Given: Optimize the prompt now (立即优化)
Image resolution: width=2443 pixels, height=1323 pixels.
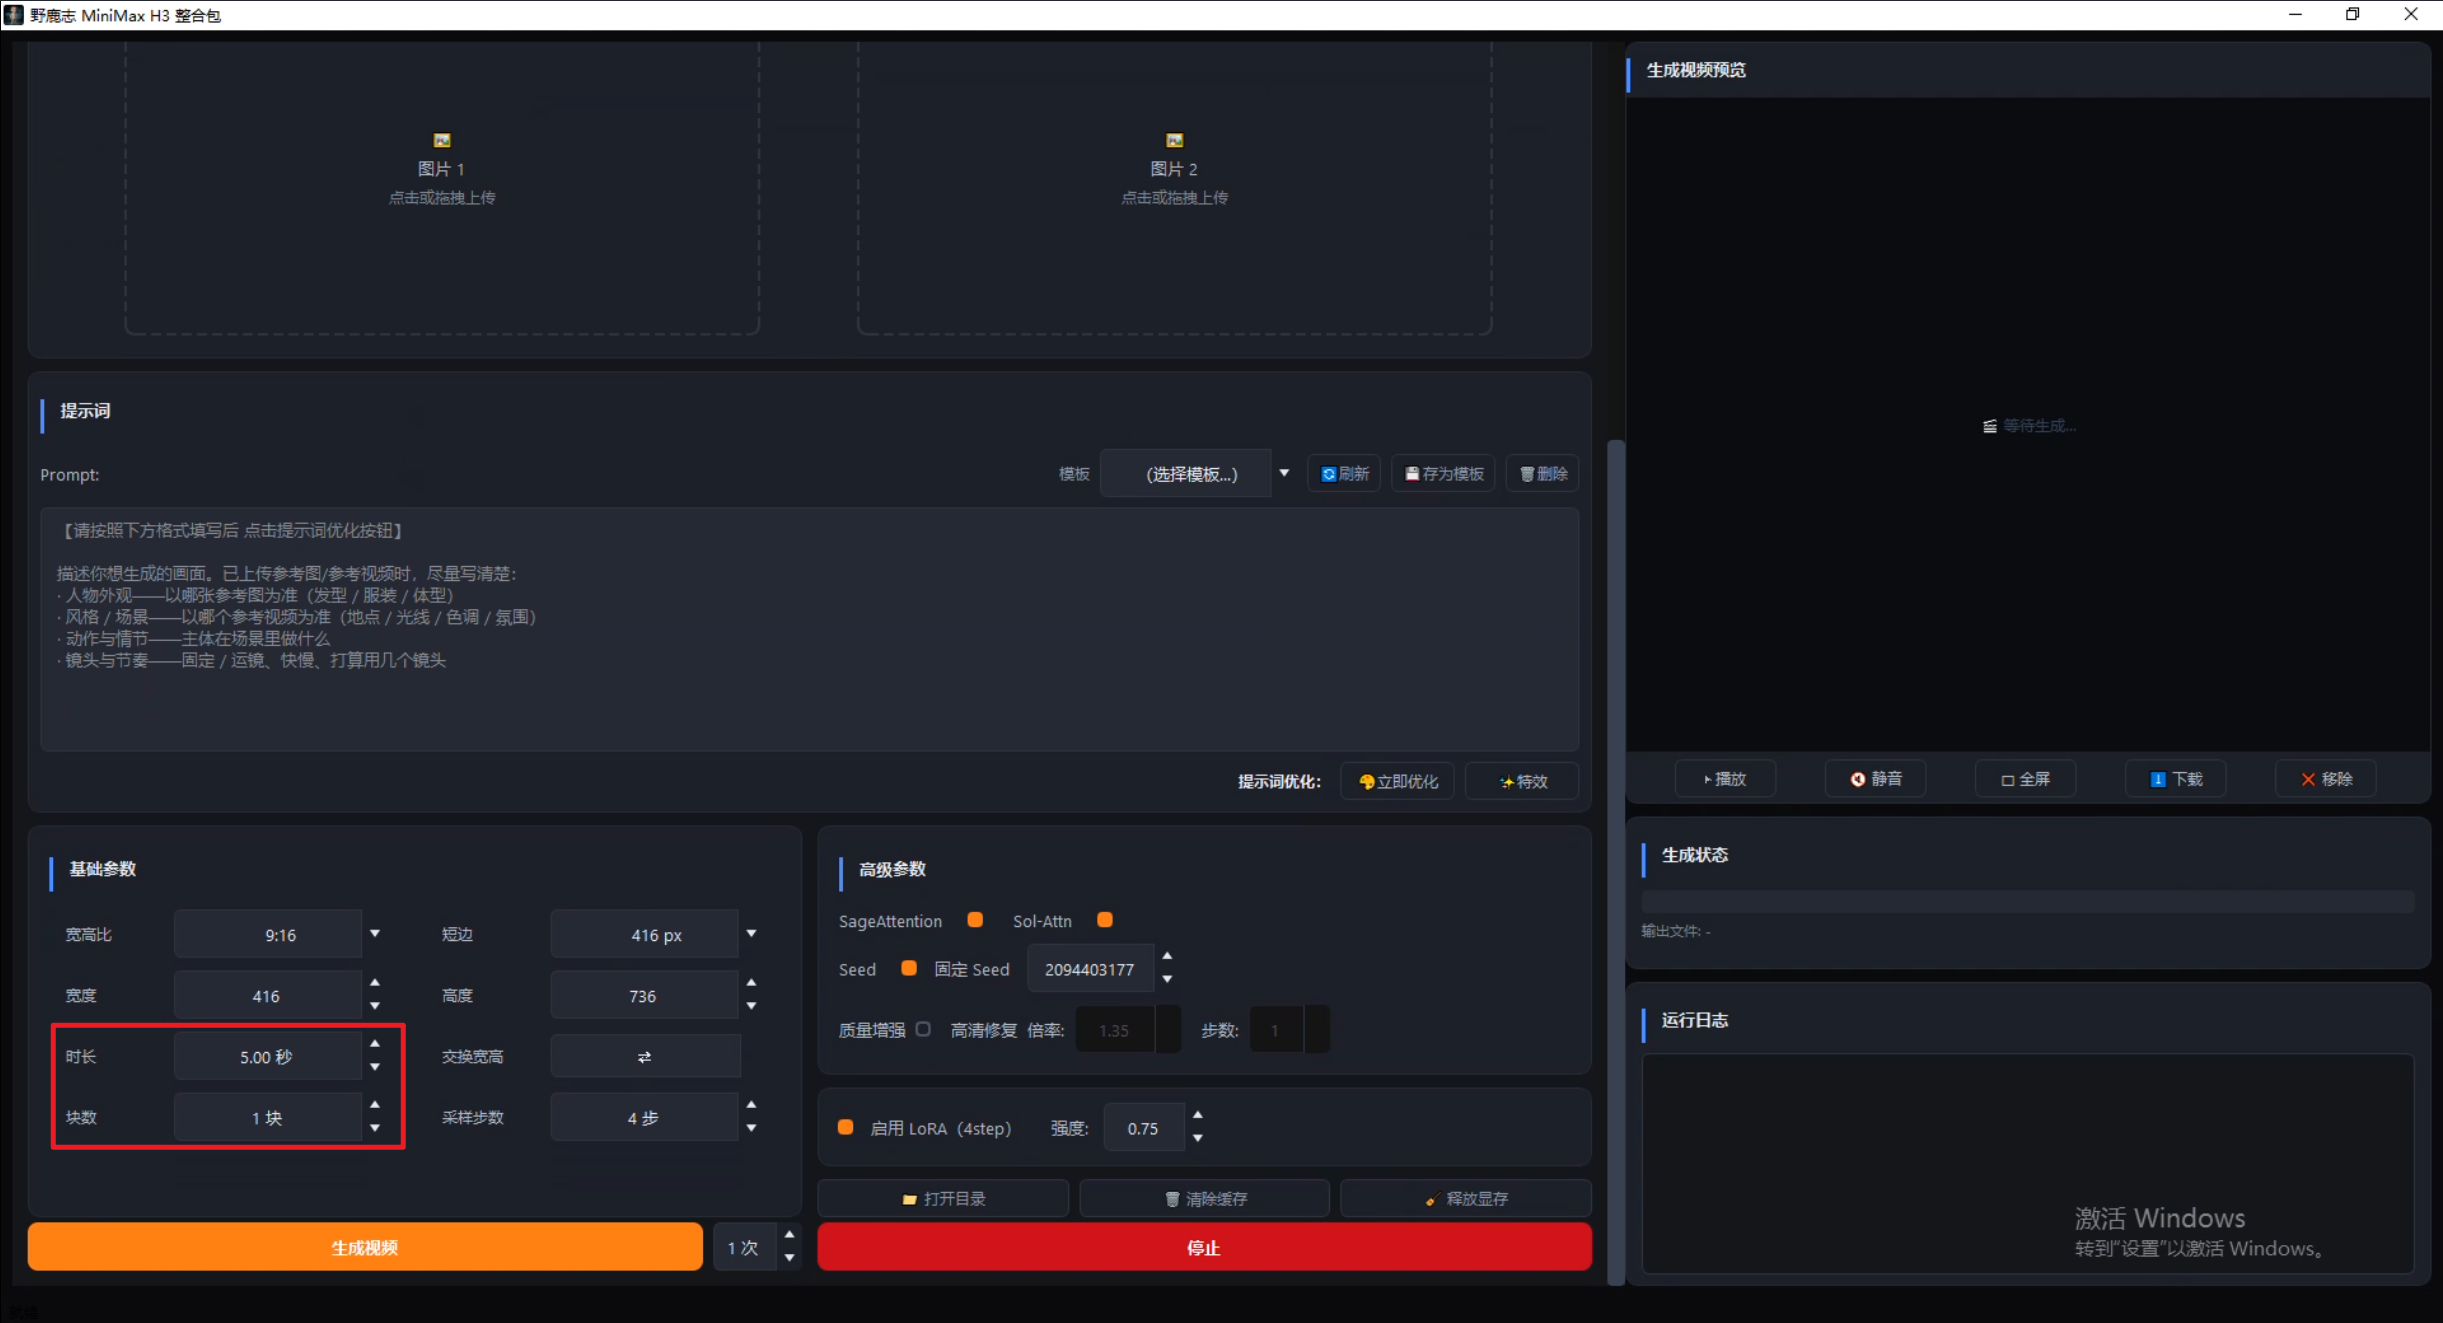Looking at the screenshot, I should (1397, 781).
